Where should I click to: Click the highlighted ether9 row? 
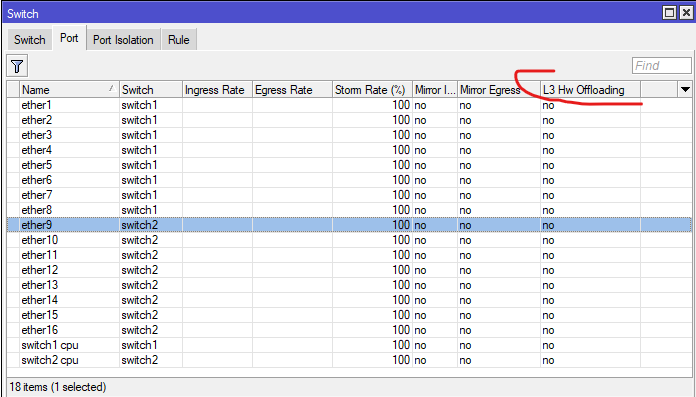pos(349,225)
